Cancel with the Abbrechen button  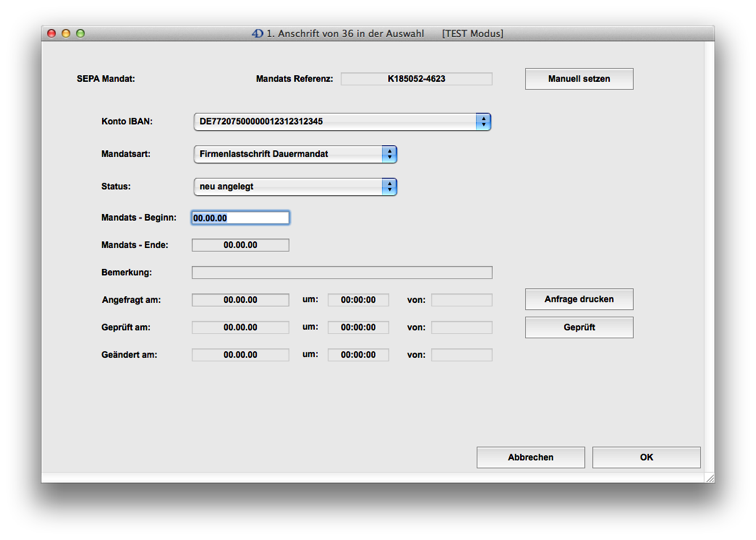(x=530, y=457)
